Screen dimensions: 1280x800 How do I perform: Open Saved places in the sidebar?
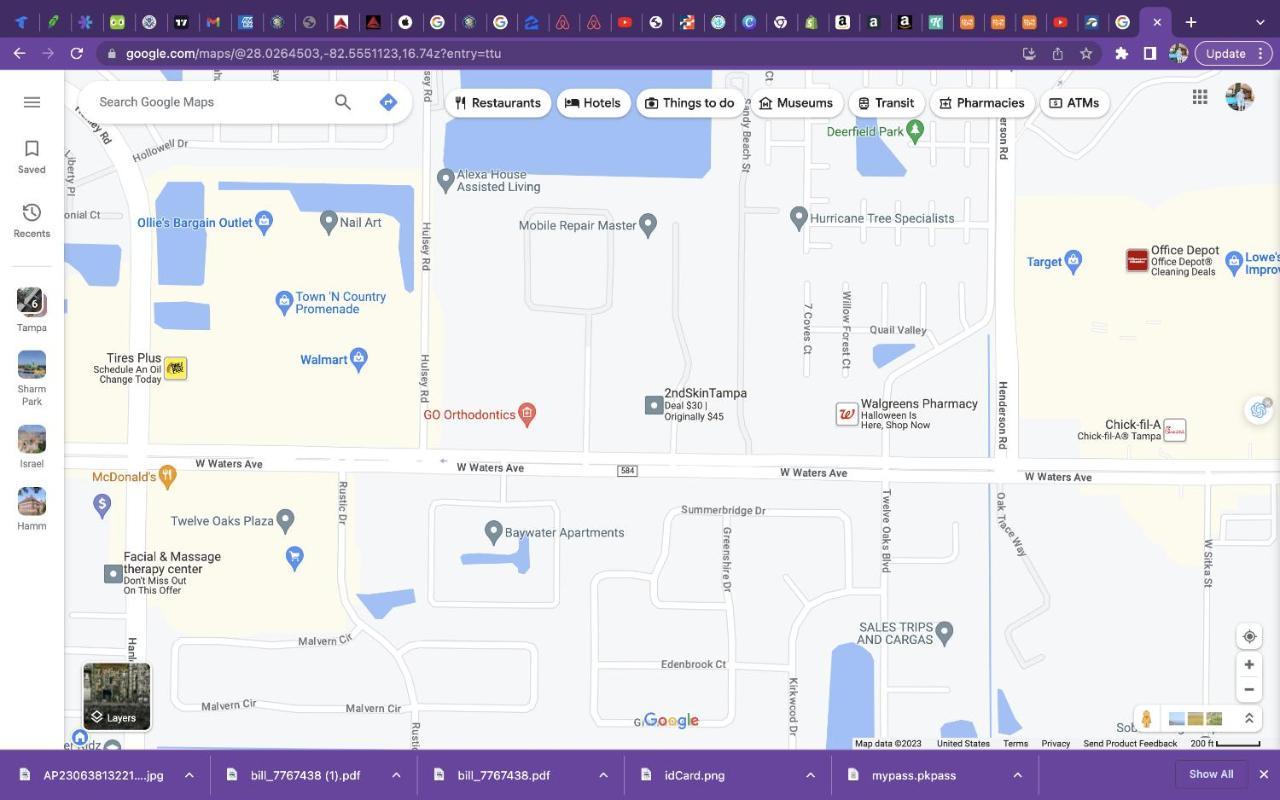click(x=32, y=156)
